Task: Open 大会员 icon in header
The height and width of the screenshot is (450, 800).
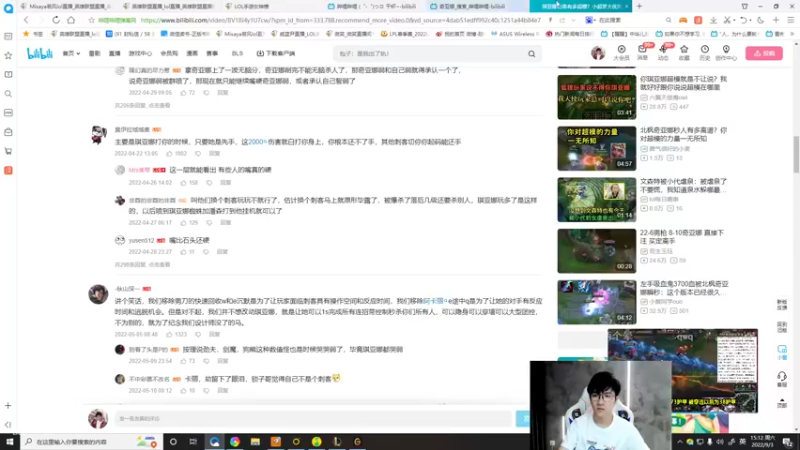Action: [621, 53]
